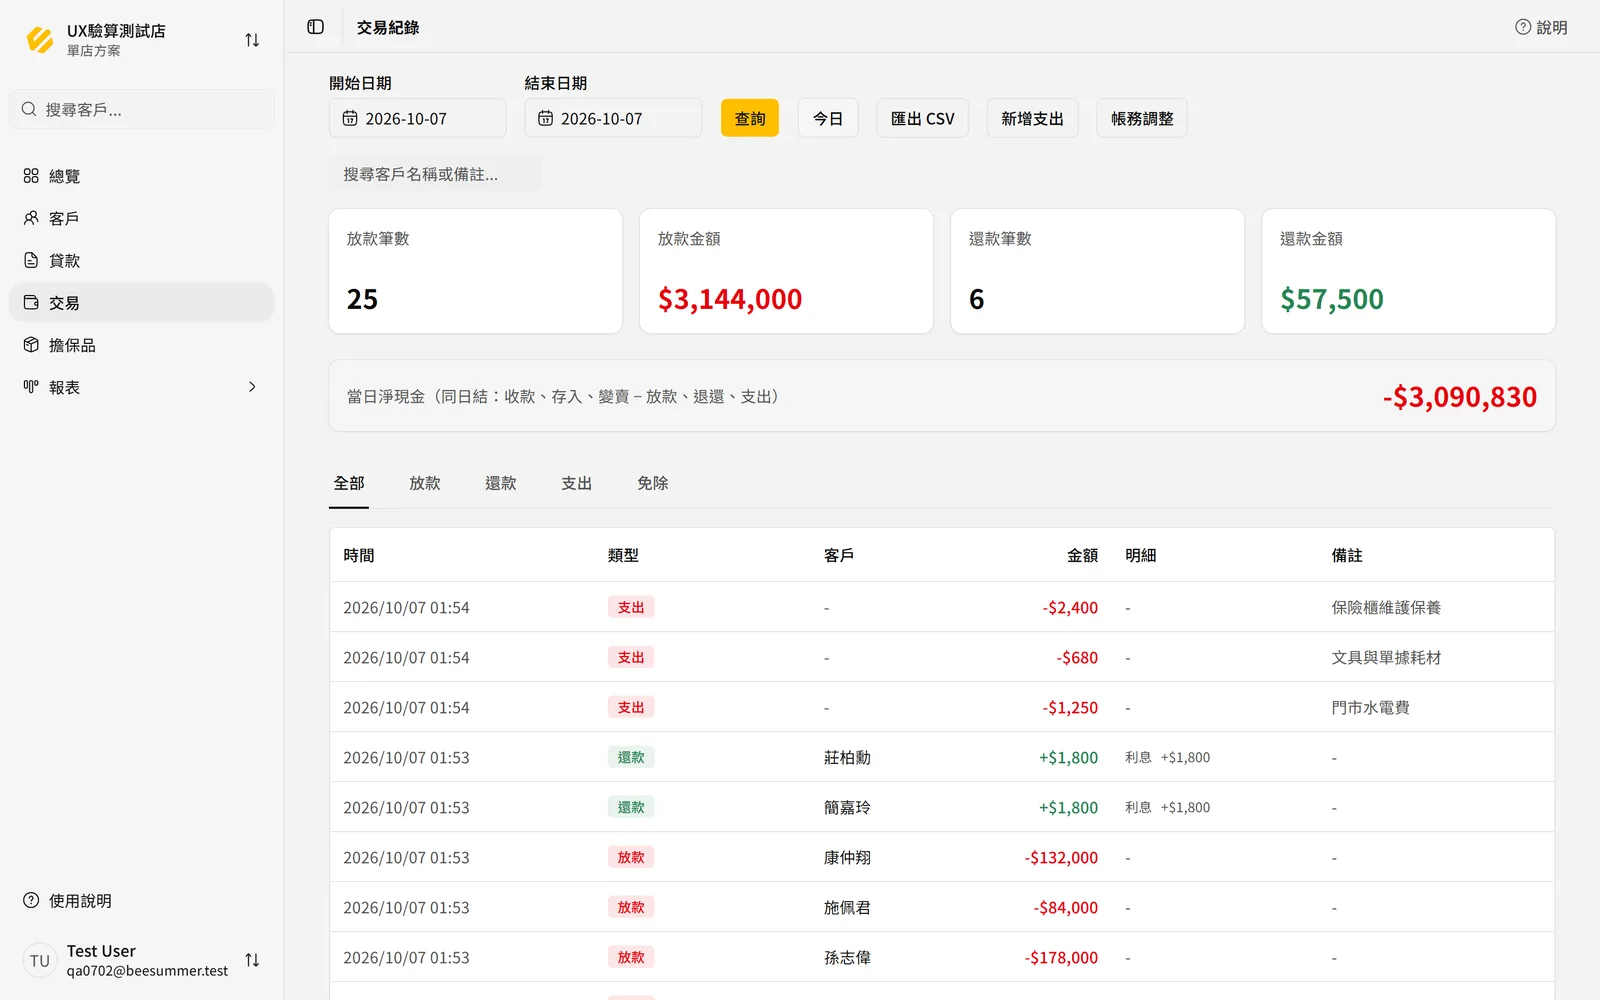Viewport: 1600px width, 1000px height.
Task: Select the 全部 tab
Action: click(x=349, y=484)
